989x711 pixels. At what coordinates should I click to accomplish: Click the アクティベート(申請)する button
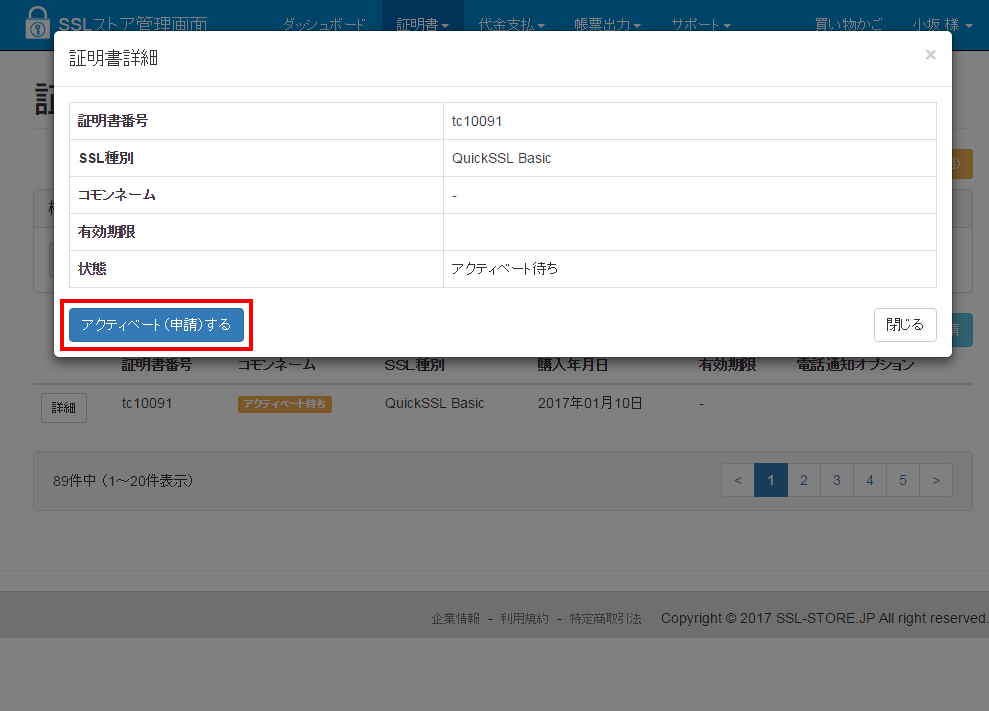point(156,325)
